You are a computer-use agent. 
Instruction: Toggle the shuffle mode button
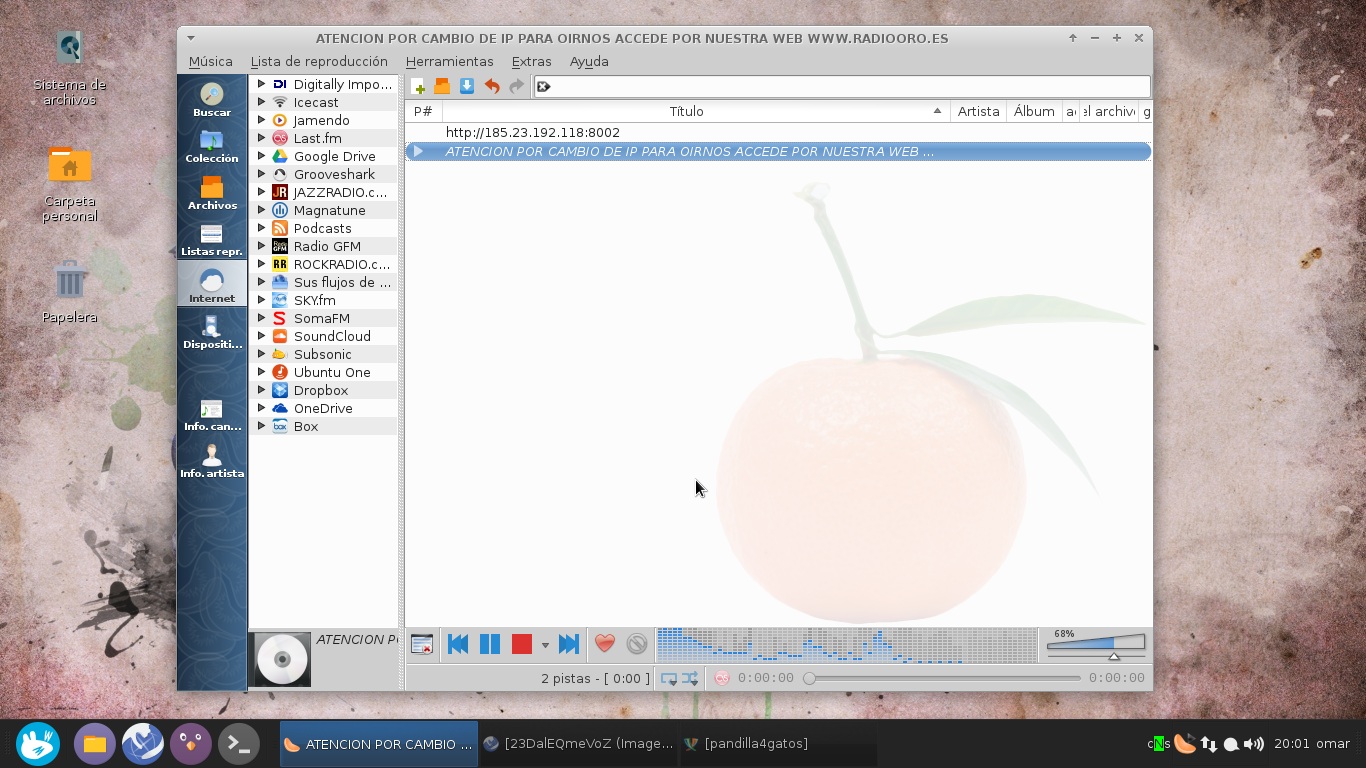[x=691, y=678]
